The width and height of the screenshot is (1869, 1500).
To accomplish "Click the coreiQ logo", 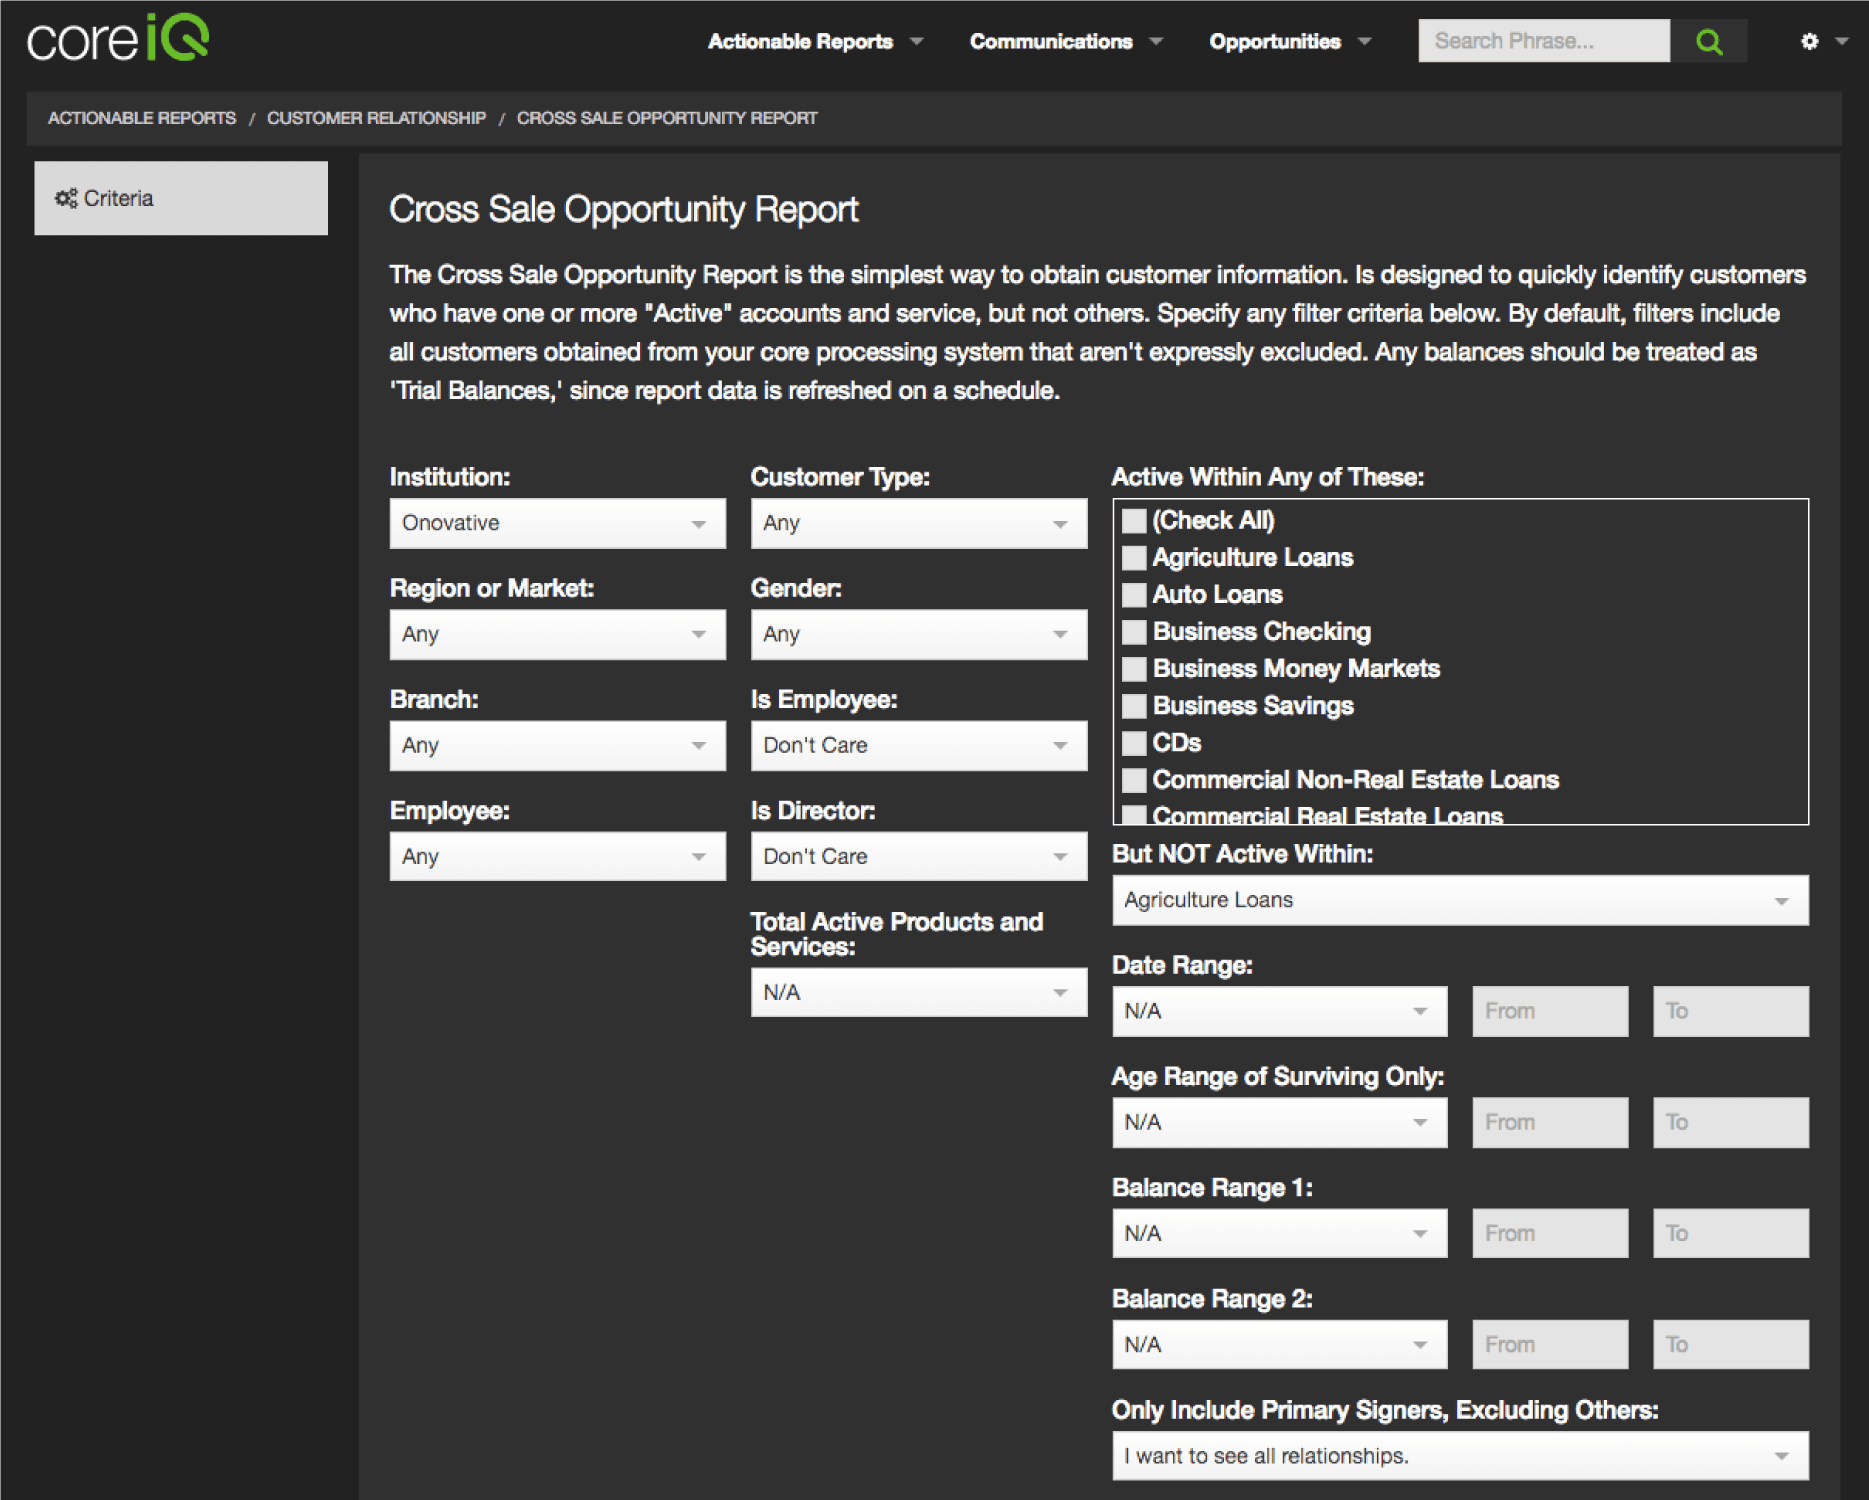I will point(118,40).
